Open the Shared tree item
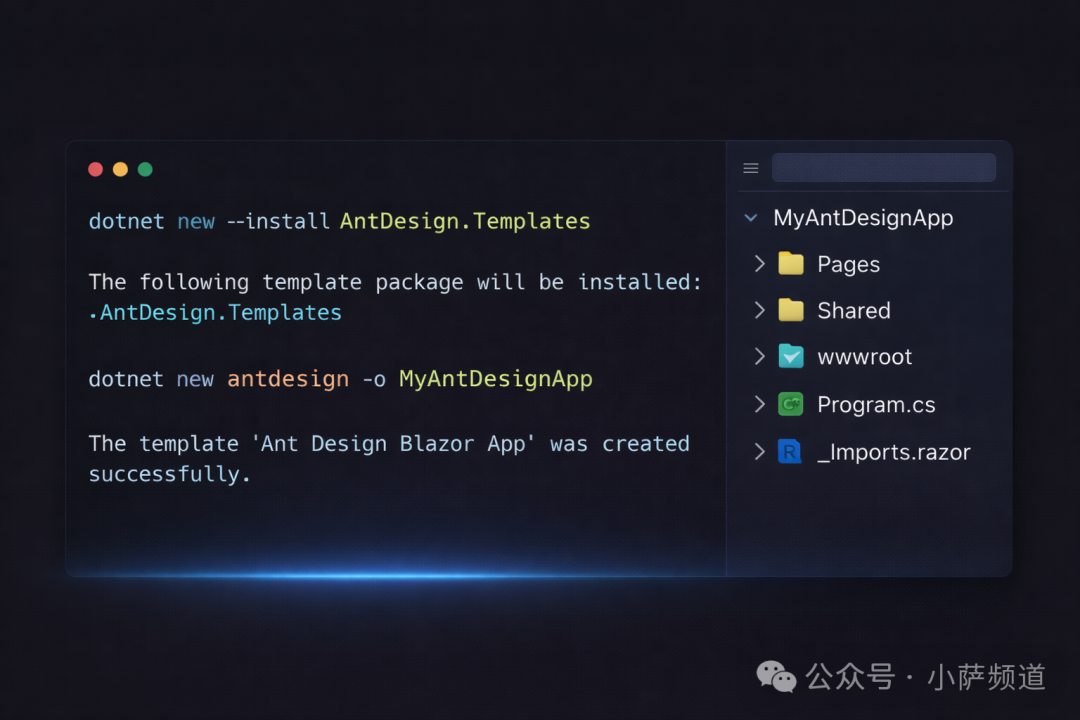The width and height of the screenshot is (1080, 720). 854,311
